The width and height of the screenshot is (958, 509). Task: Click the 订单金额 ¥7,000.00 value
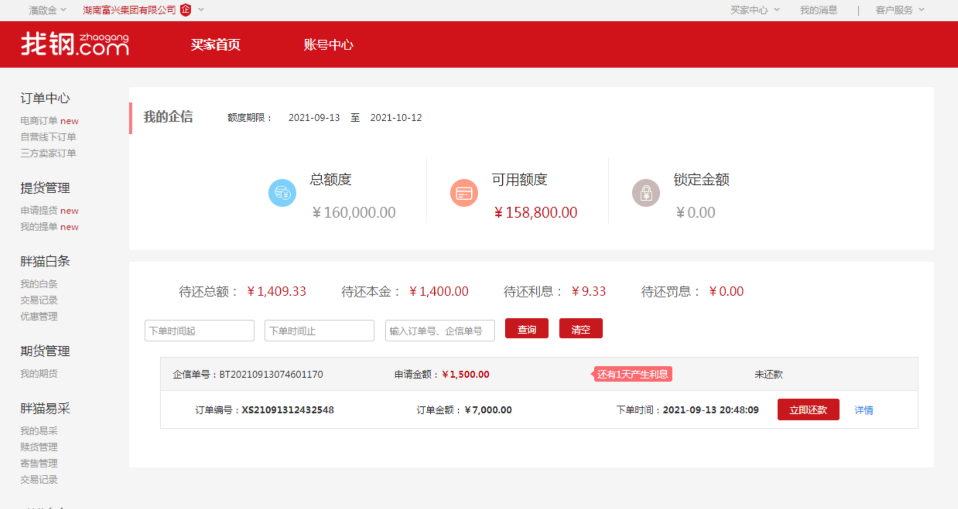tap(488, 410)
